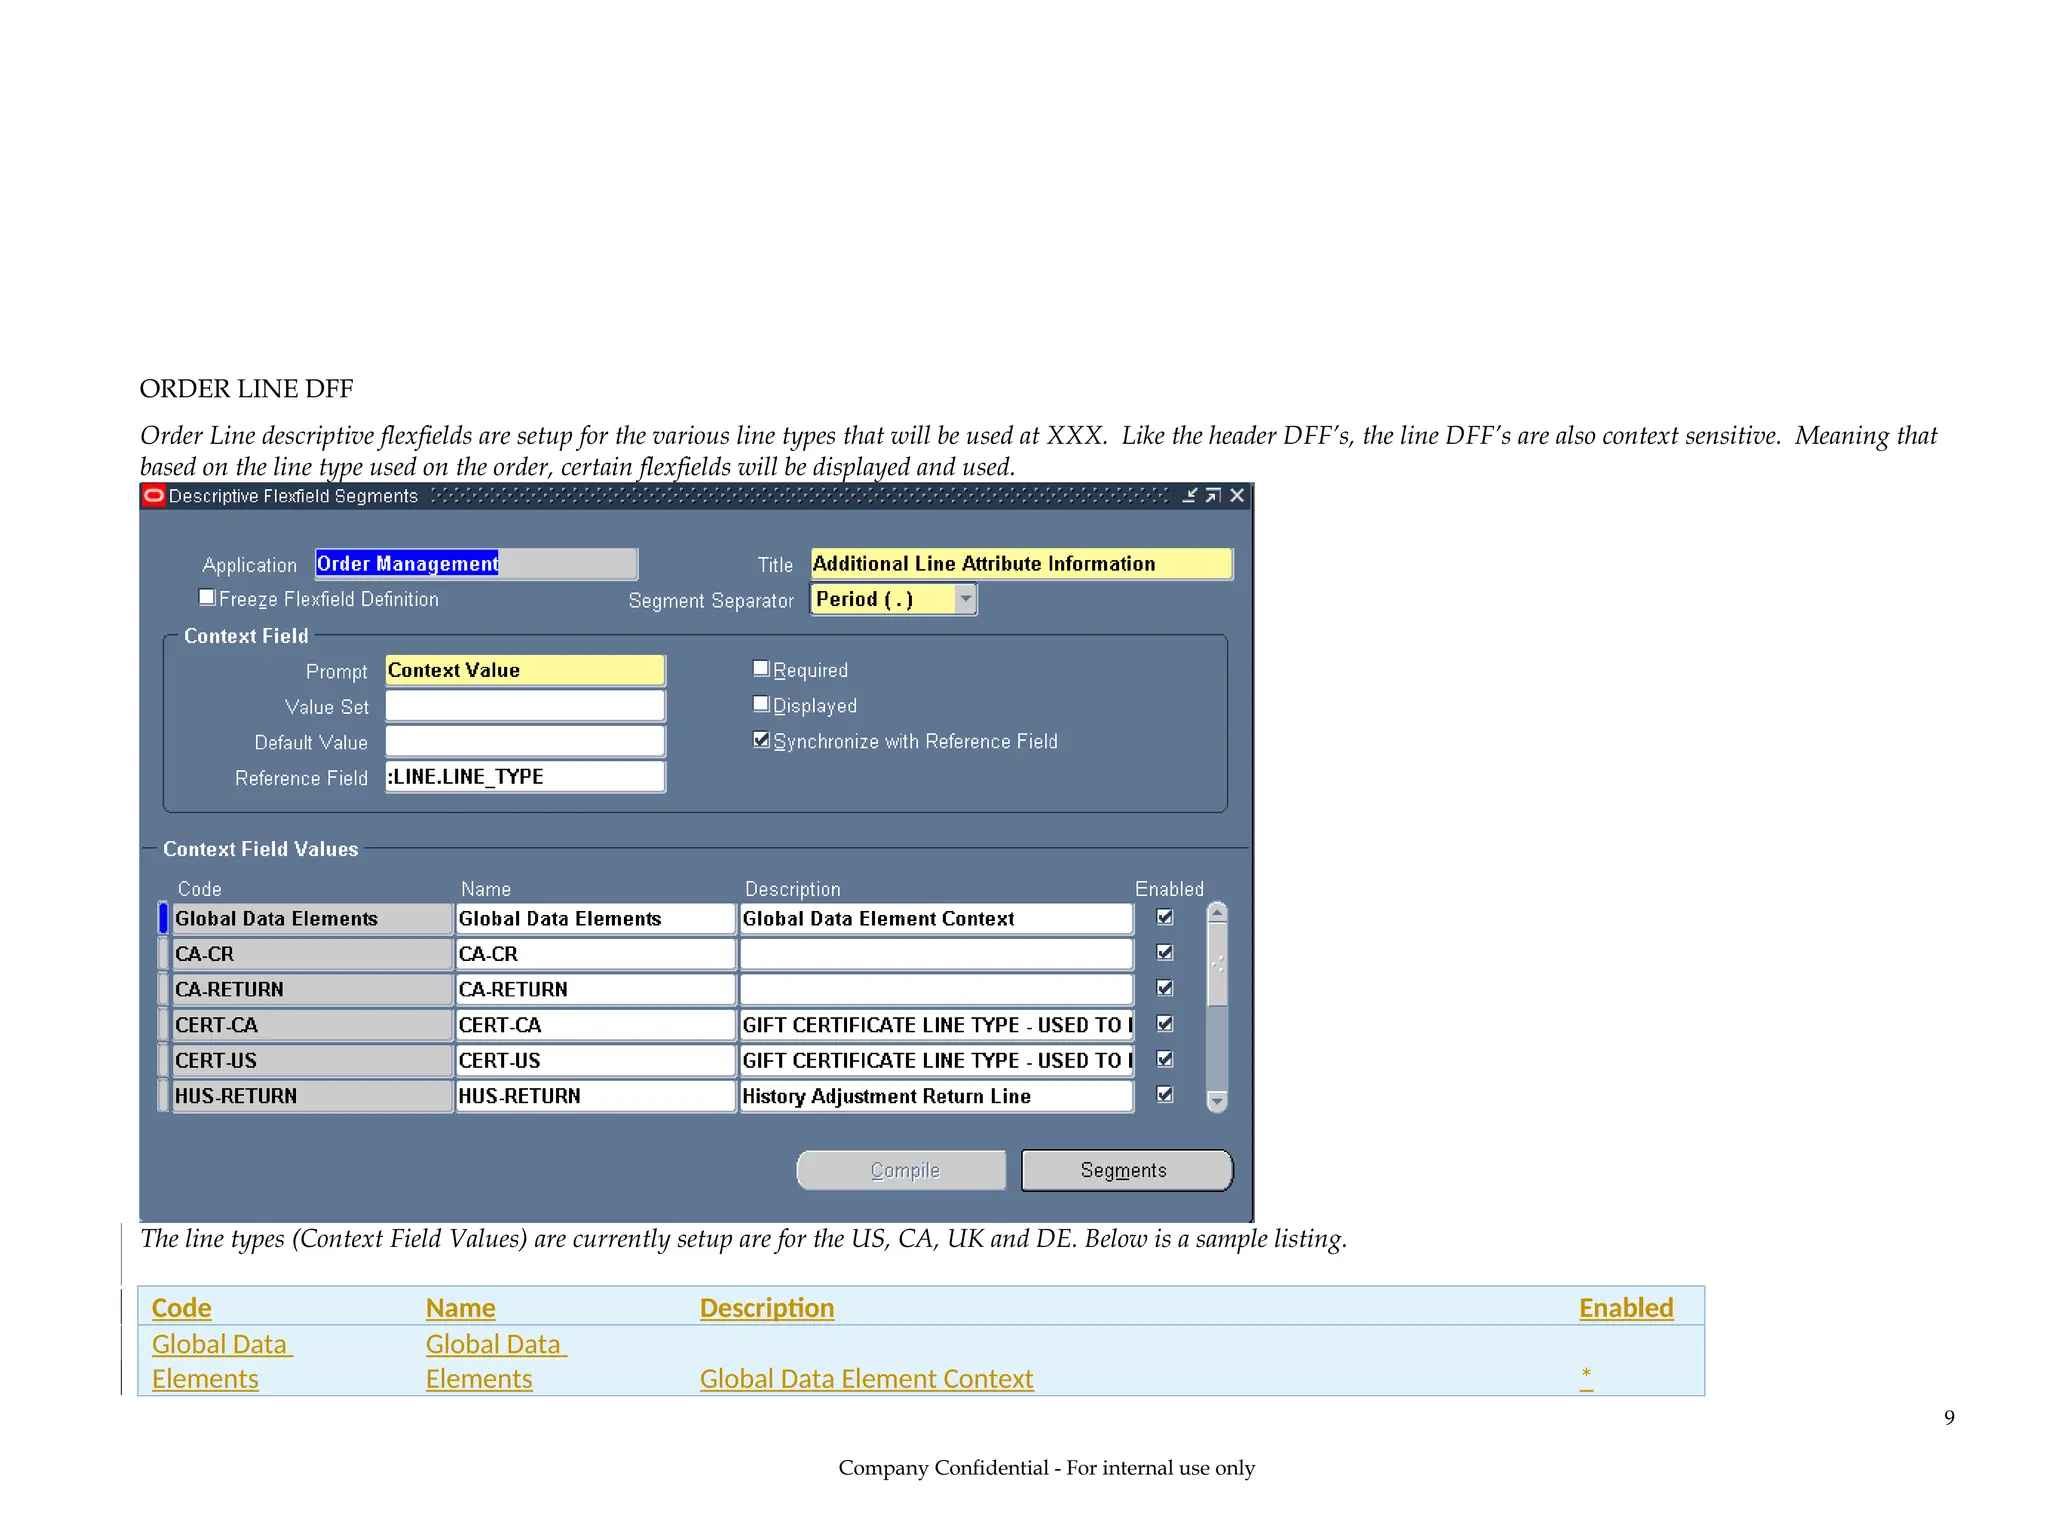The height and width of the screenshot is (1536, 2048).
Task: Toggle Enabled checkbox for HUS-RETURN row
Action: point(1165,1095)
